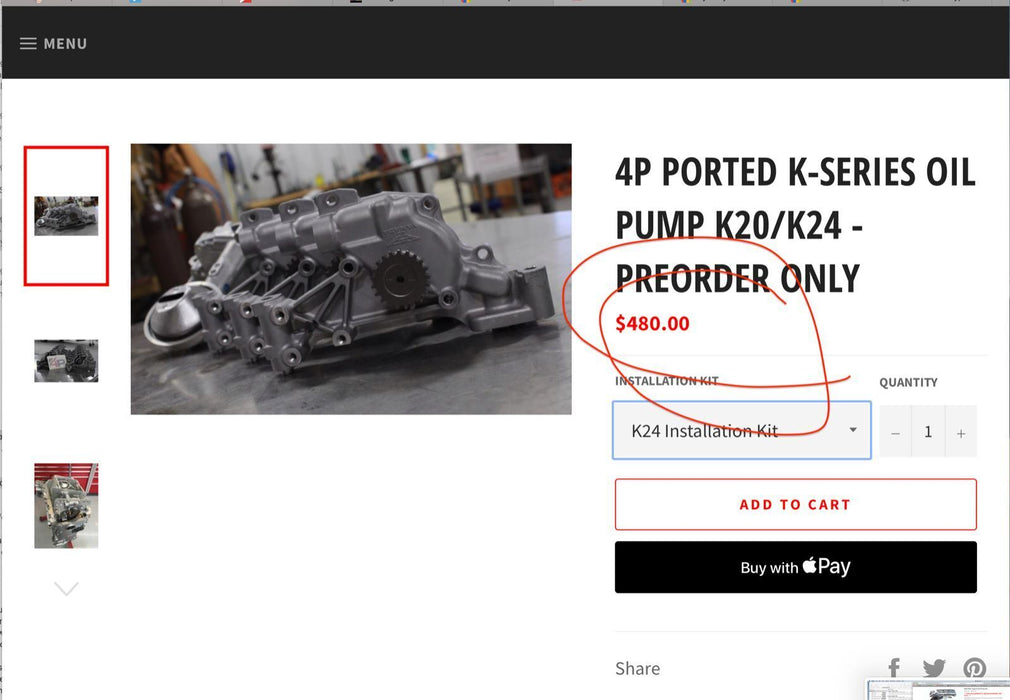Increase quantity with plus button
Viewport: 1010px width, 700px height.
[x=961, y=432]
